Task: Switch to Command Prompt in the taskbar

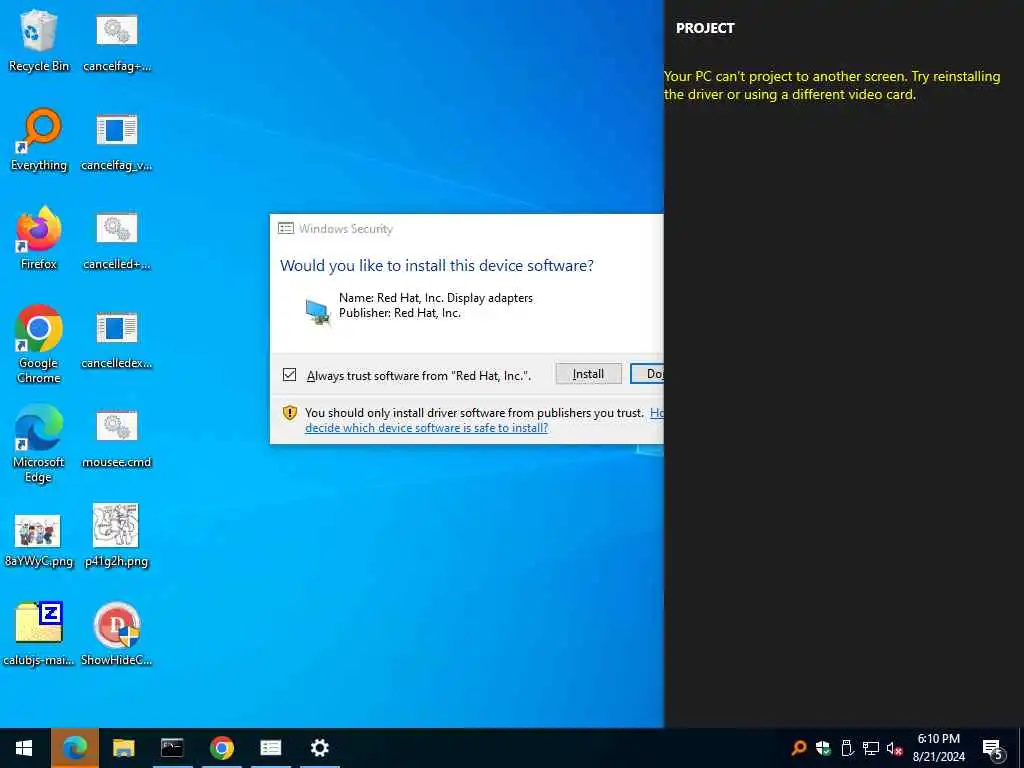Action: 172,748
